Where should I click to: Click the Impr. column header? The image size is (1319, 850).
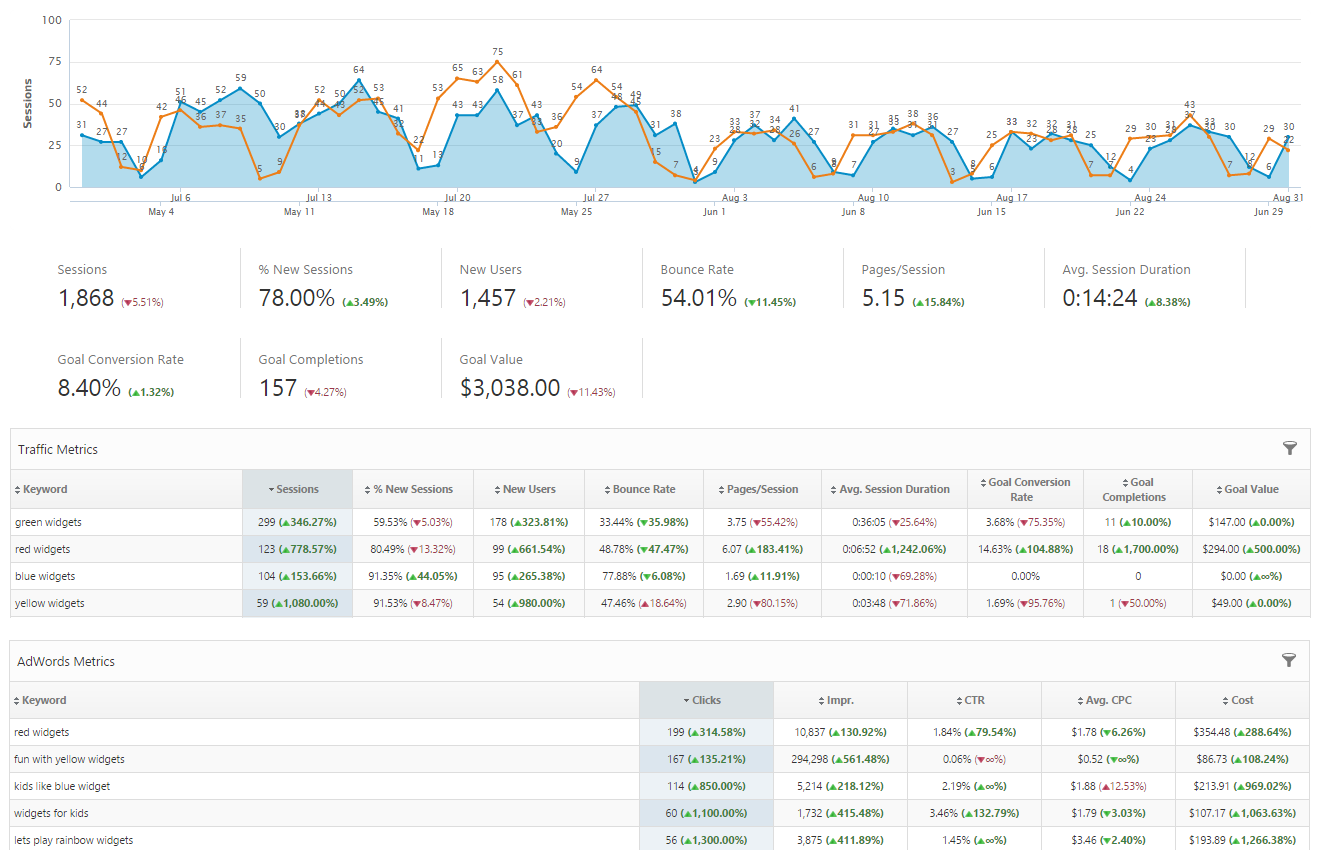tap(840, 700)
